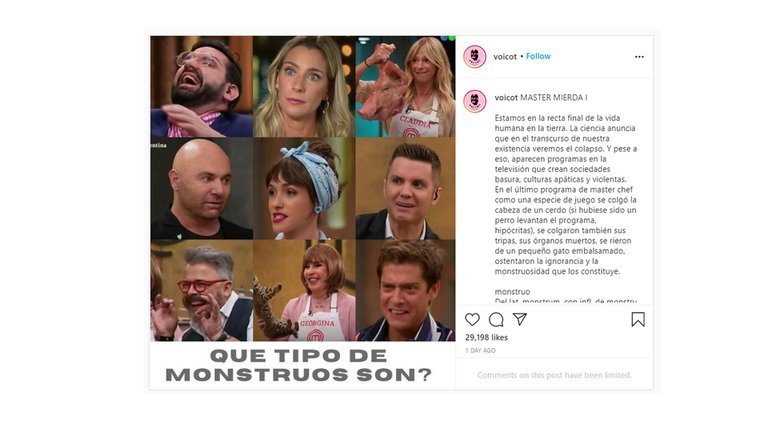Click the voicot profile avatar in header

(475, 57)
